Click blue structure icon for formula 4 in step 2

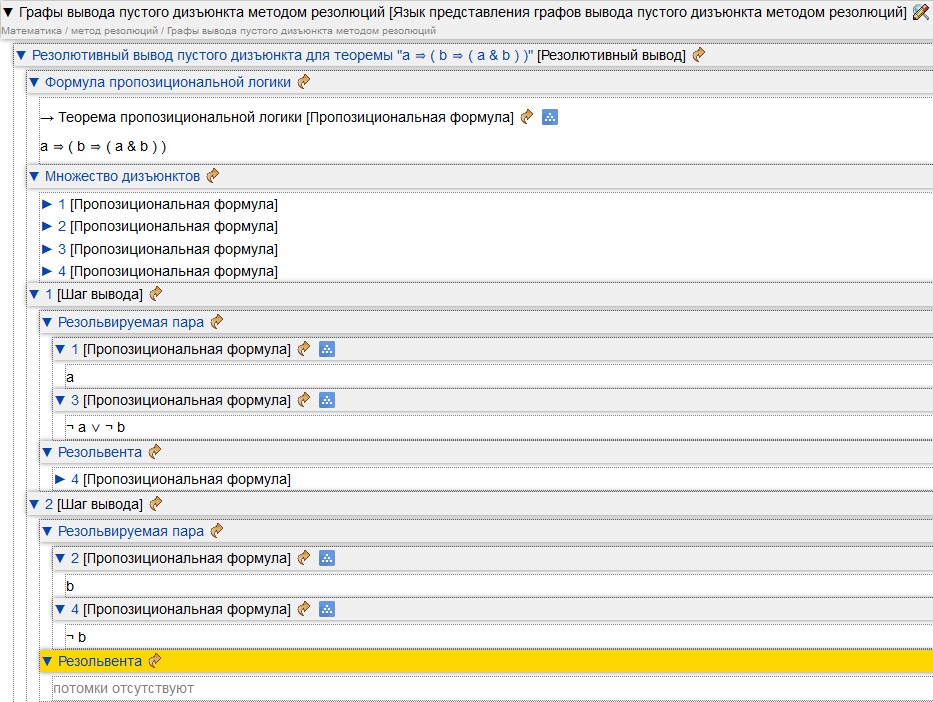[326, 609]
